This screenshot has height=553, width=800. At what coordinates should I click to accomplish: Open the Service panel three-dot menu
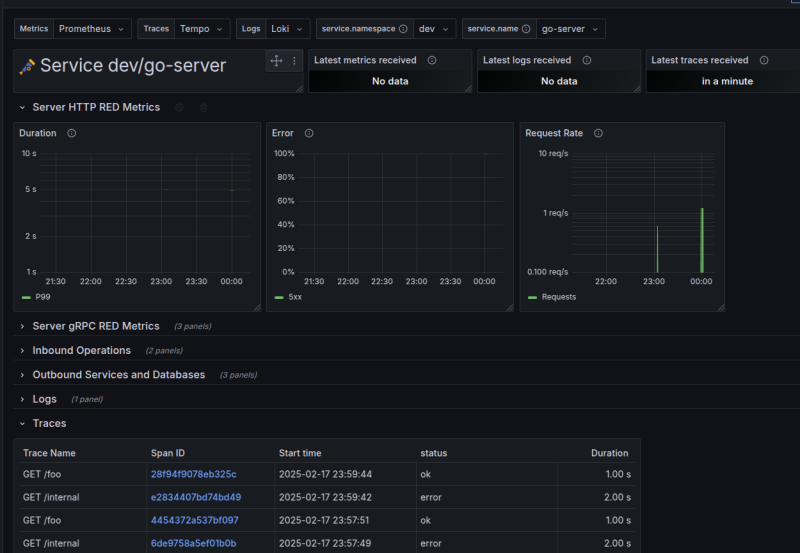click(294, 61)
